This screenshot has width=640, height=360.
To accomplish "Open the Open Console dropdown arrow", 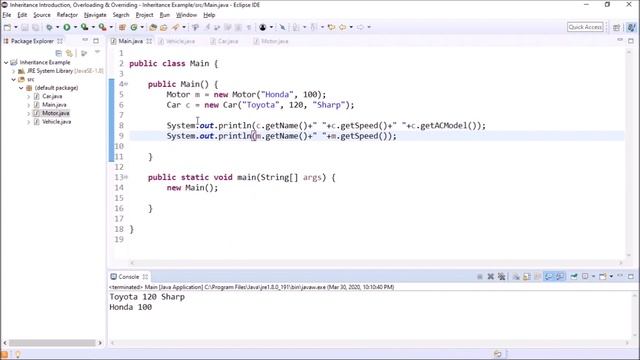I will 611,277.
